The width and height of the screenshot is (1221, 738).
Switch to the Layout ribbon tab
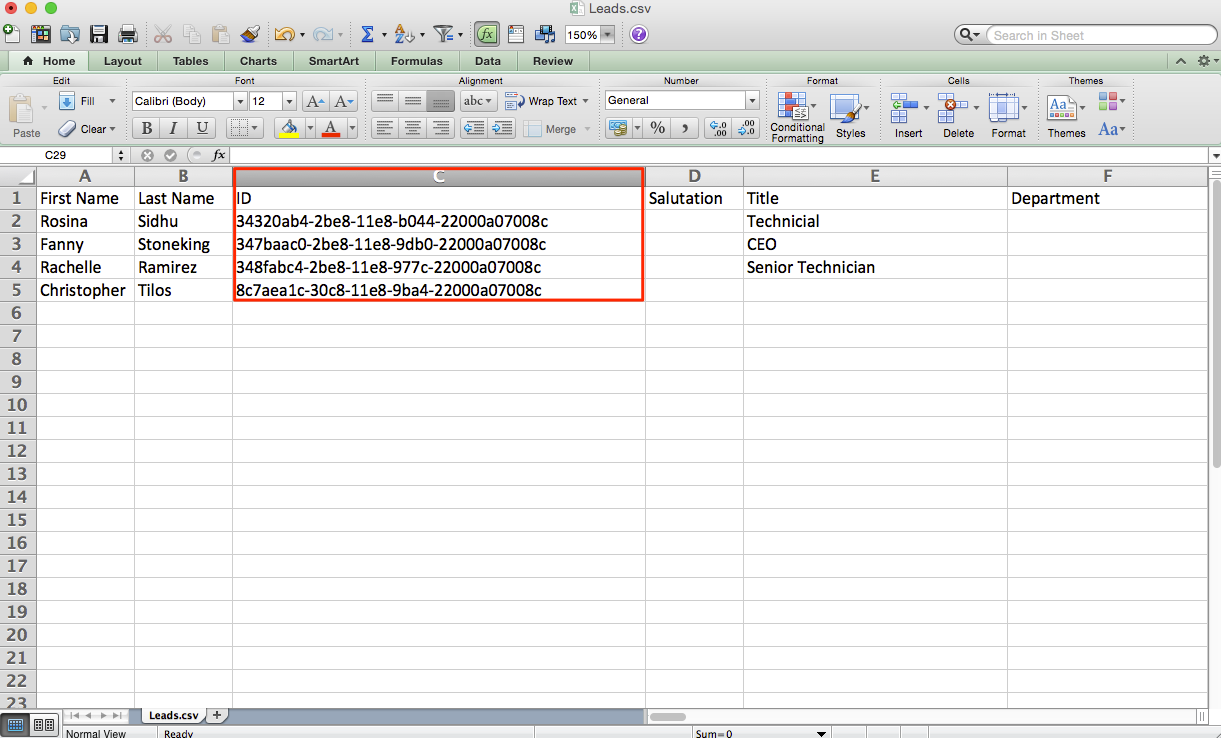(x=123, y=61)
